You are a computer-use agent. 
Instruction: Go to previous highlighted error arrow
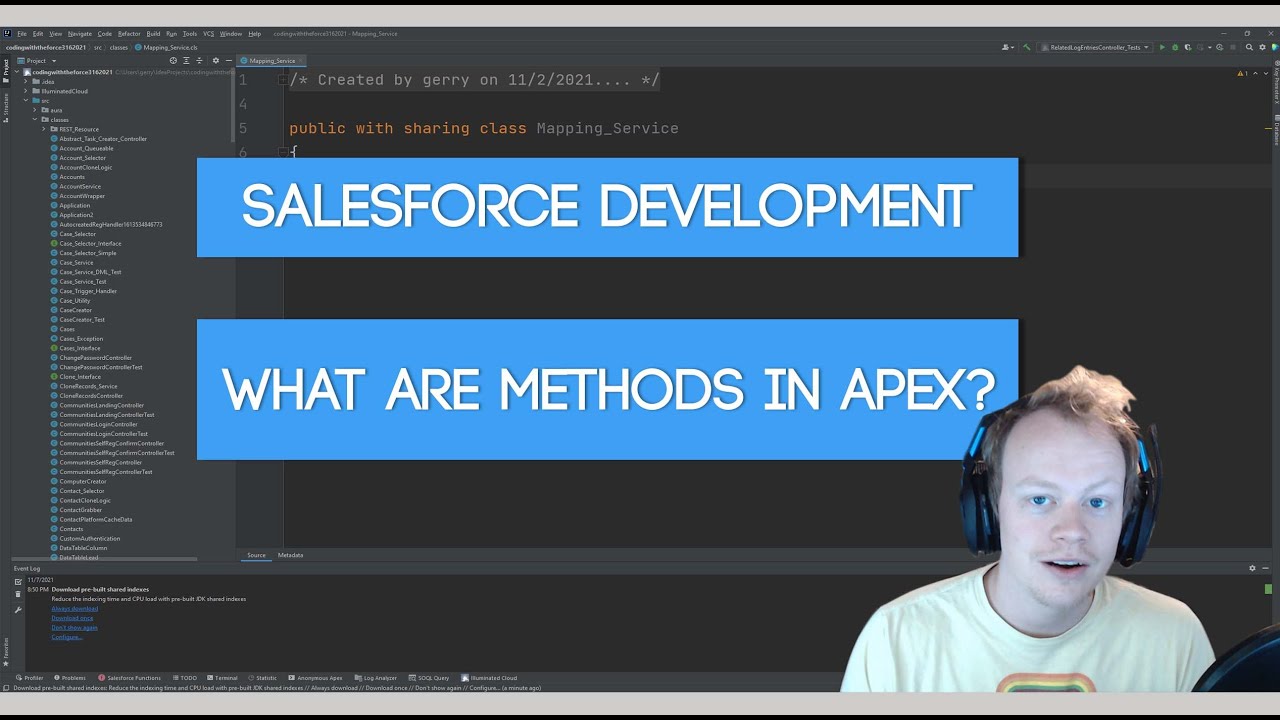(x=1255, y=73)
